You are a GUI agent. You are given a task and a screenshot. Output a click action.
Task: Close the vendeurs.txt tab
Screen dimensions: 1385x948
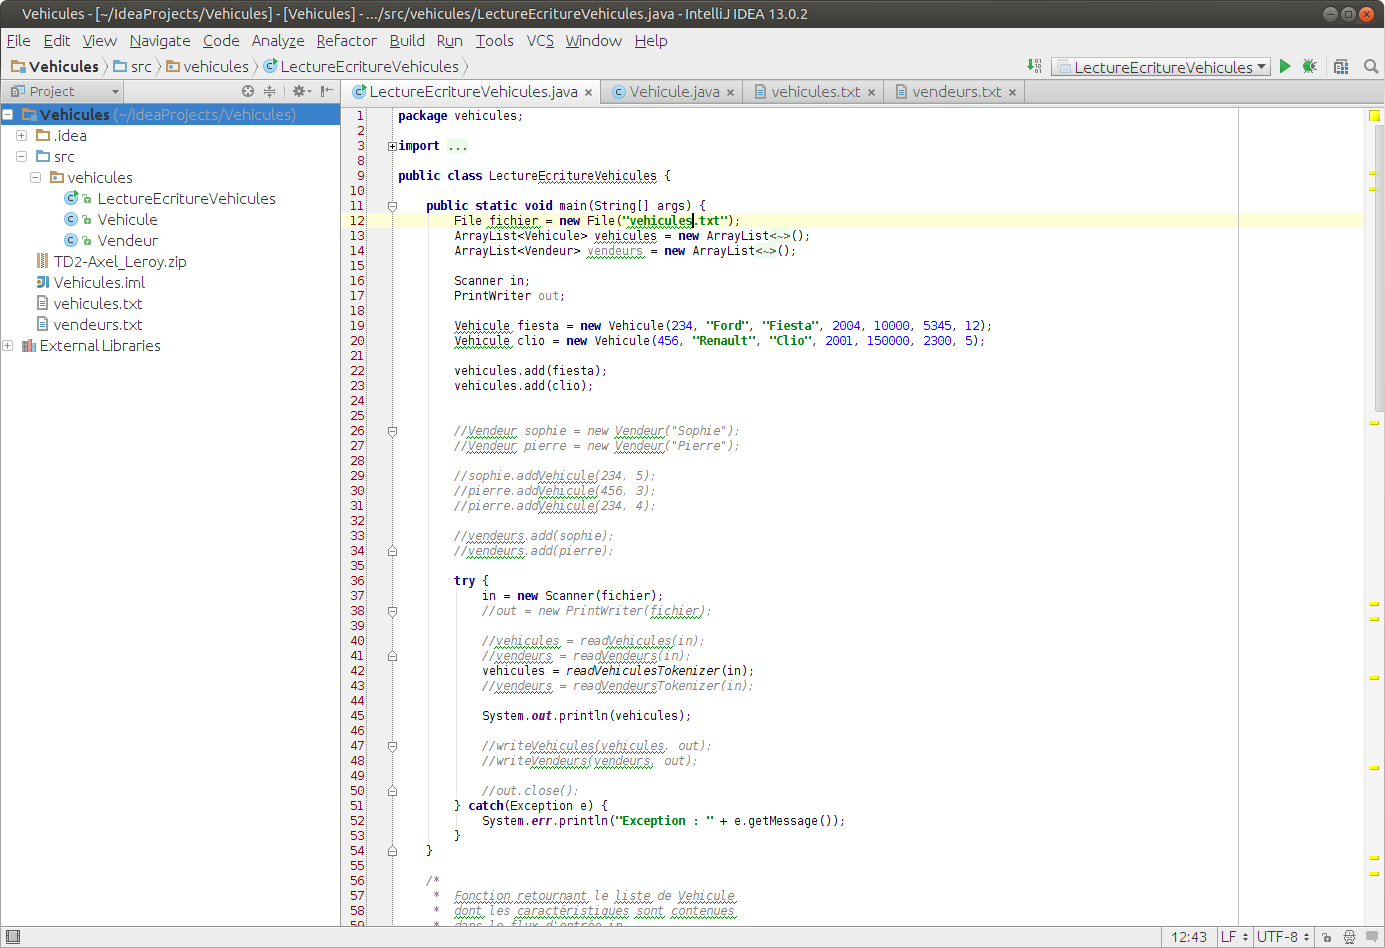pos(1012,92)
